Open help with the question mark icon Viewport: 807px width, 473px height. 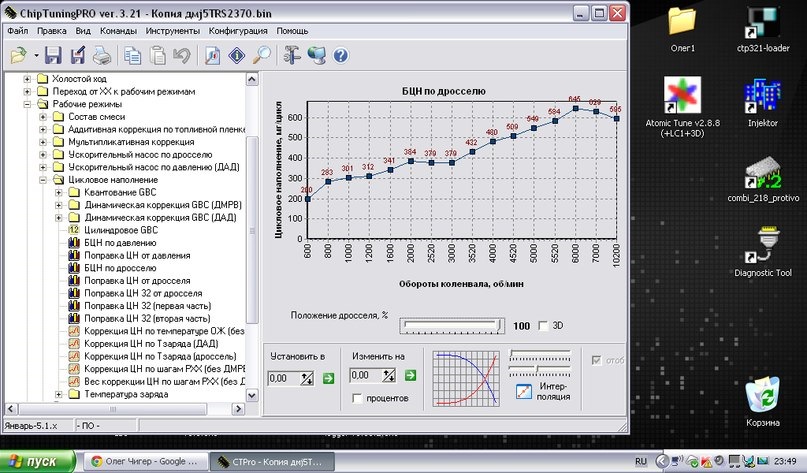pyautogui.click(x=341, y=55)
